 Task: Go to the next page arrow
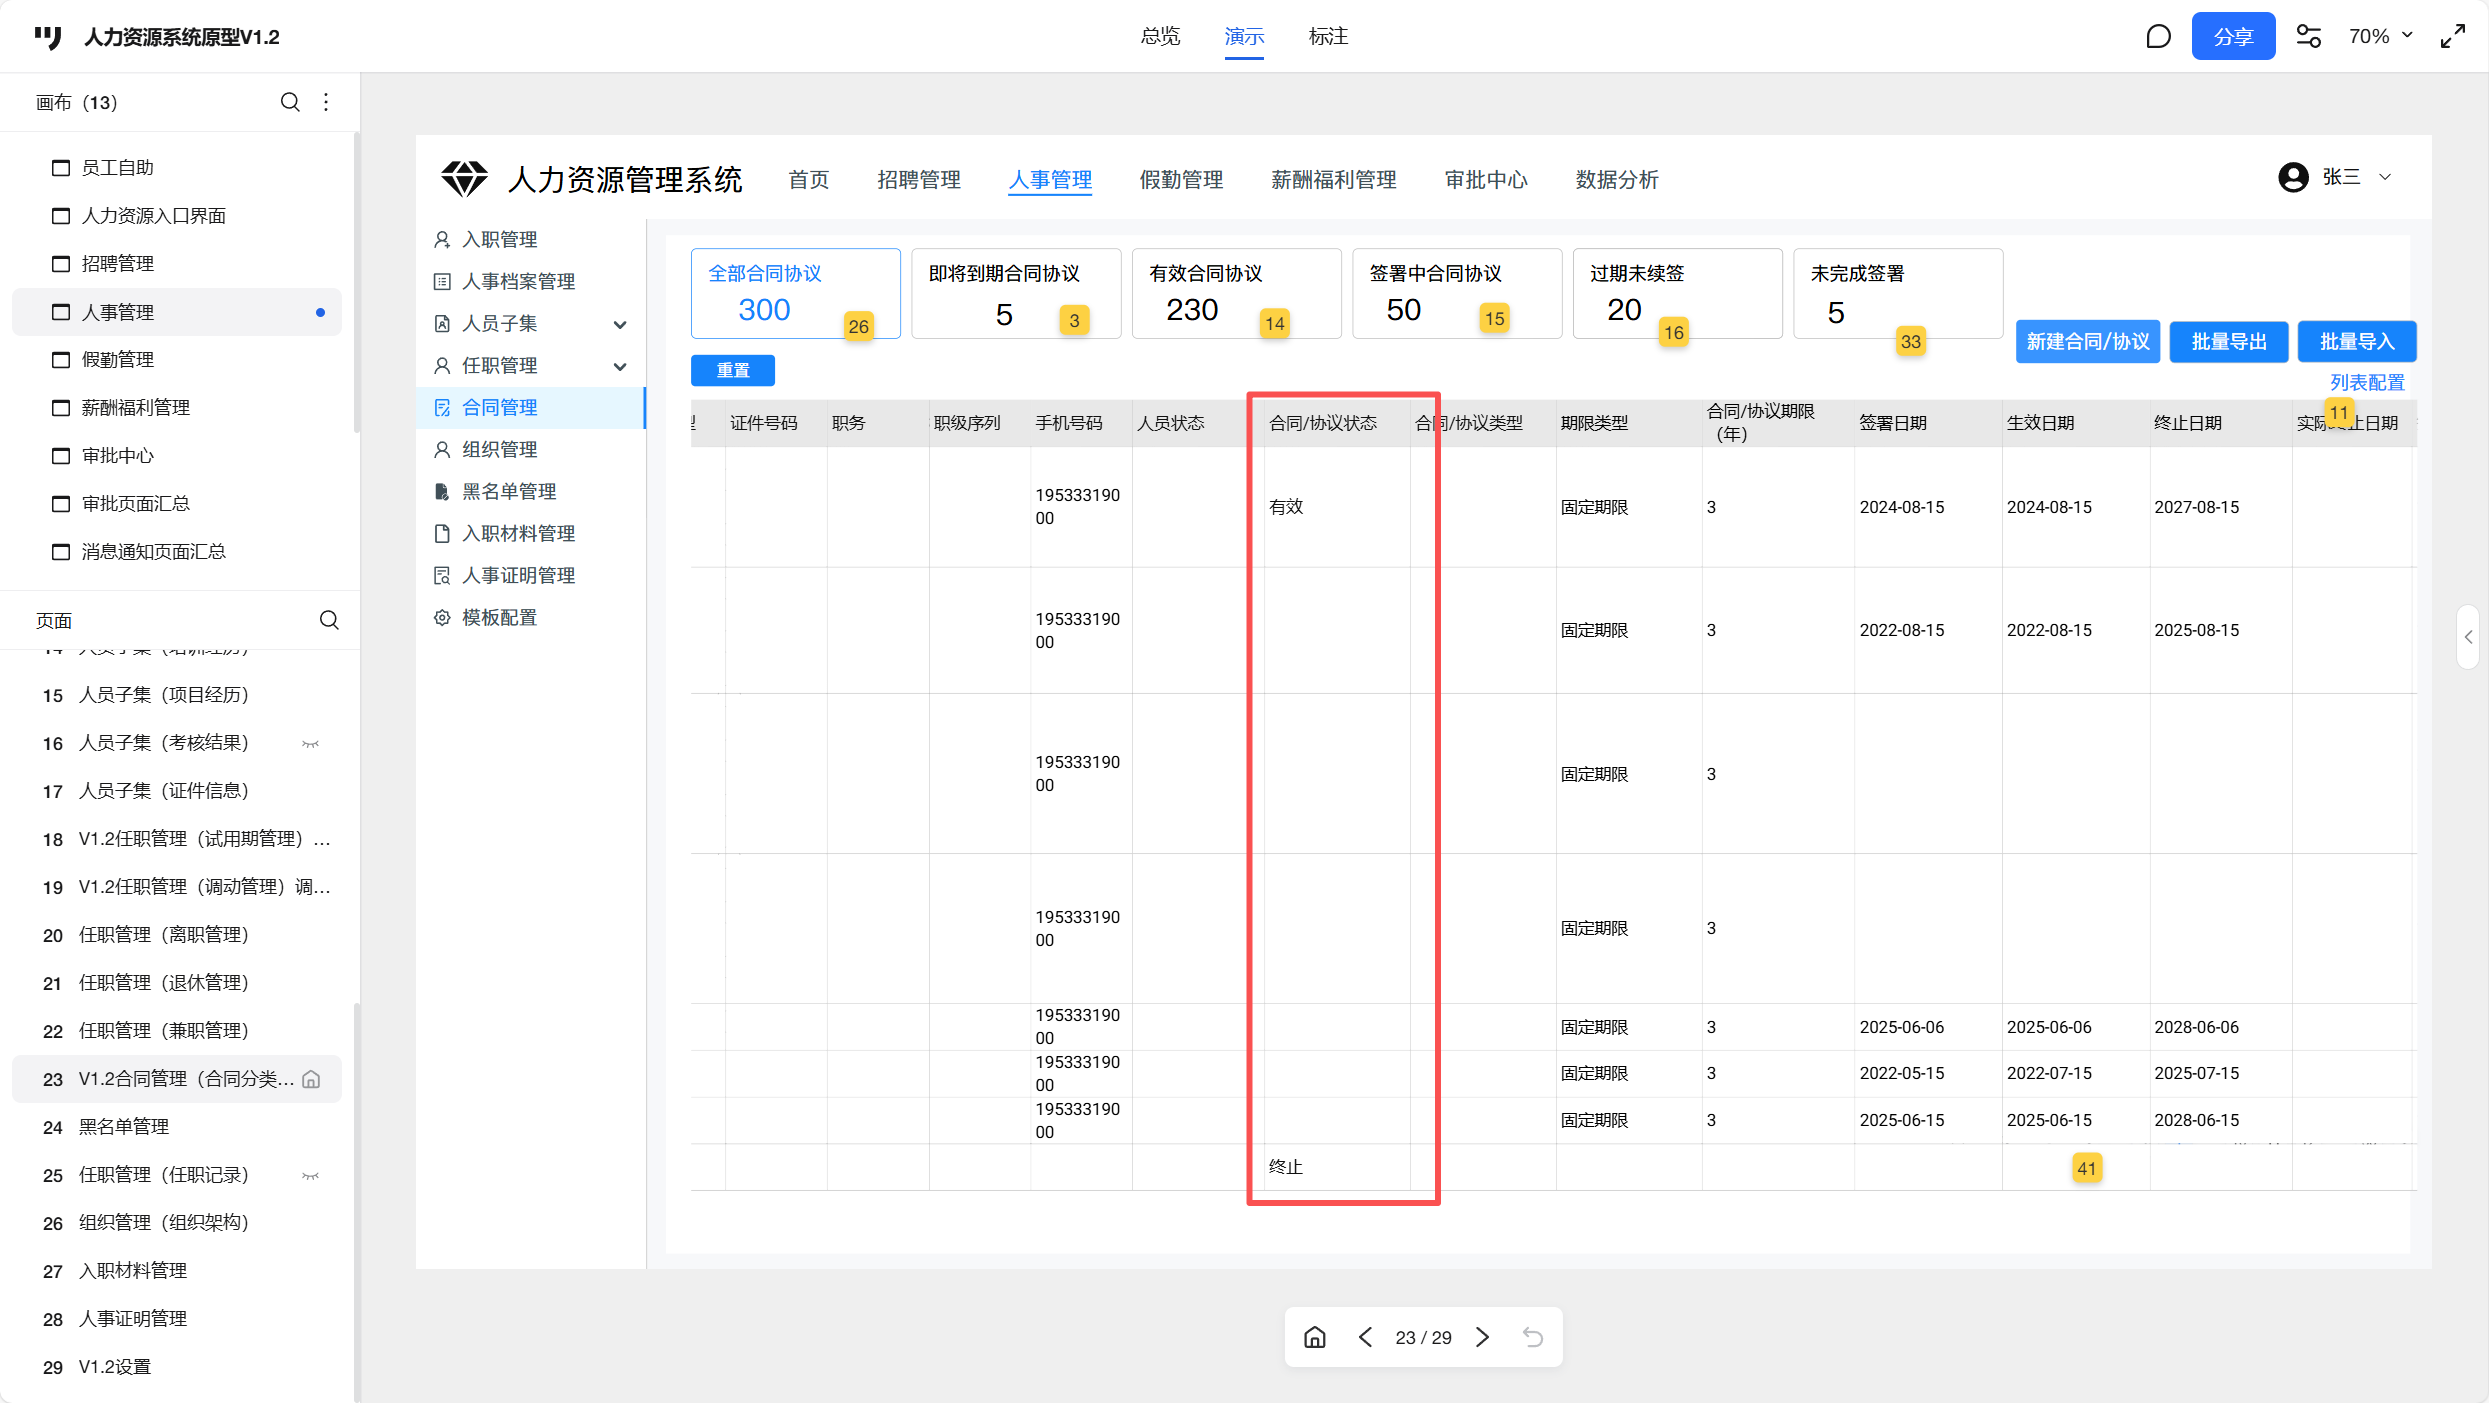1483,1337
